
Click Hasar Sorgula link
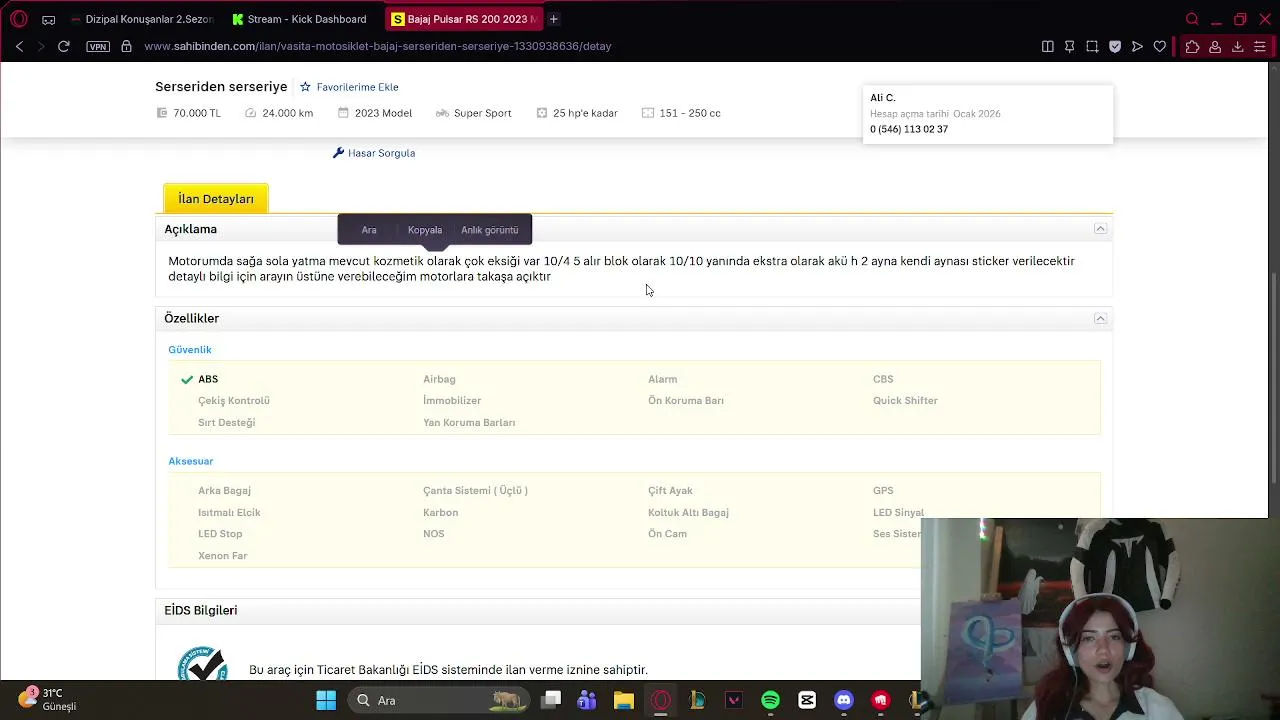381,153
